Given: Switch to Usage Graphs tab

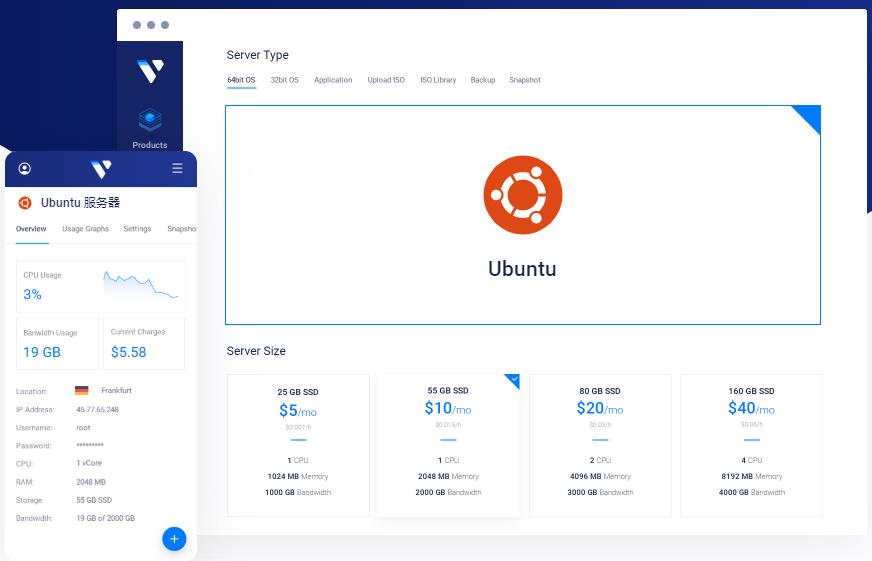Looking at the screenshot, I should click(x=86, y=229).
